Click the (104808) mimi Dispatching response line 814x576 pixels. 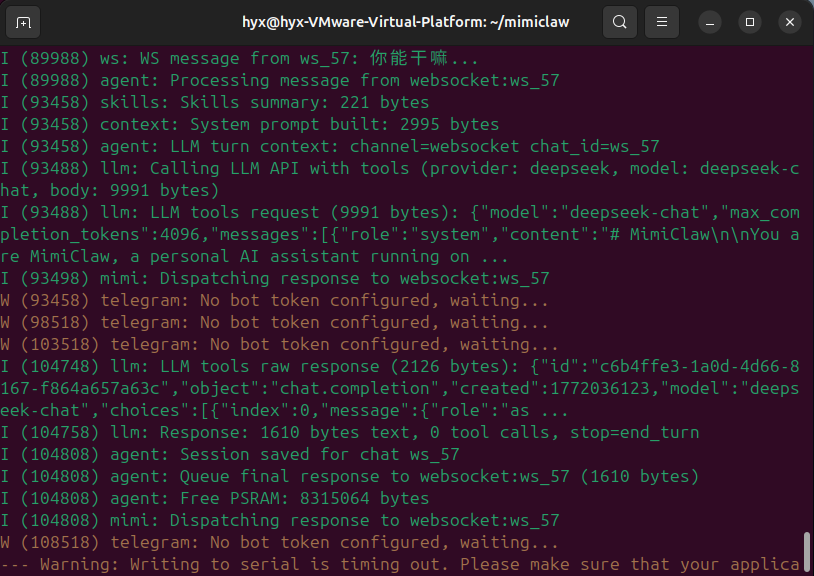pos(280,520)
